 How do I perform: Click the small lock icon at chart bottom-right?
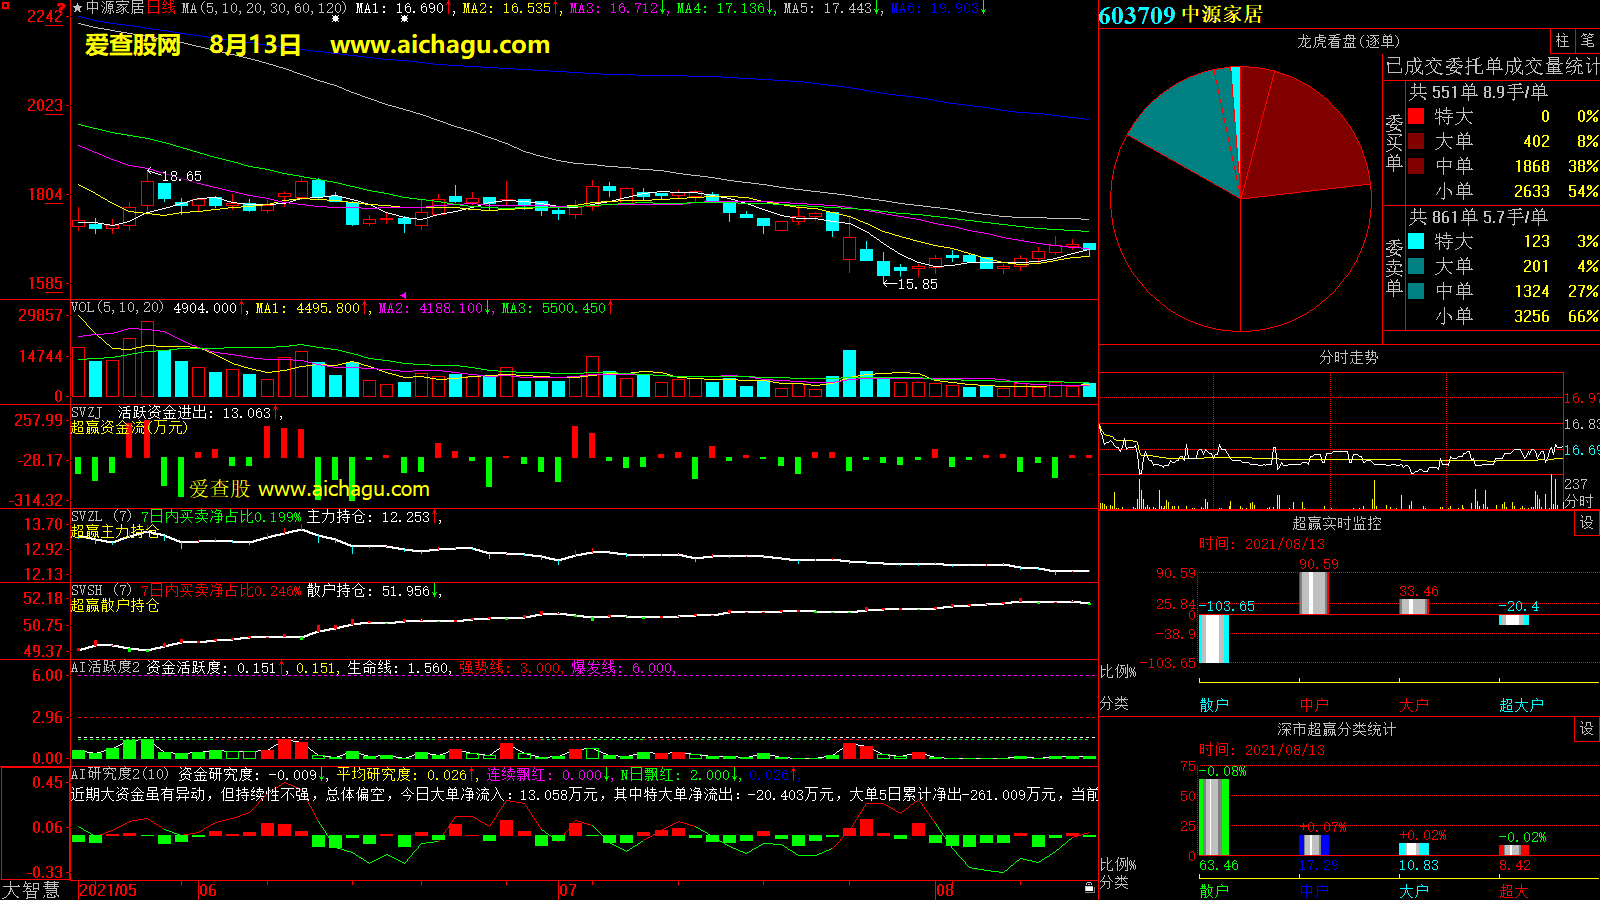pos(1089,887)
